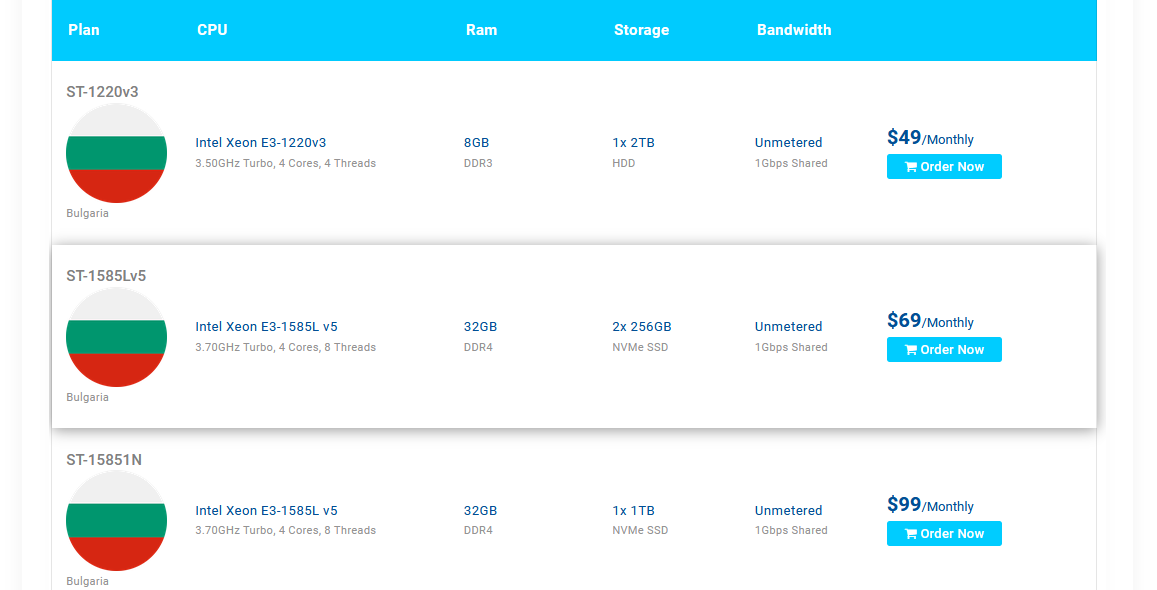Click the Bandwidth column header

tap(794, 30)
